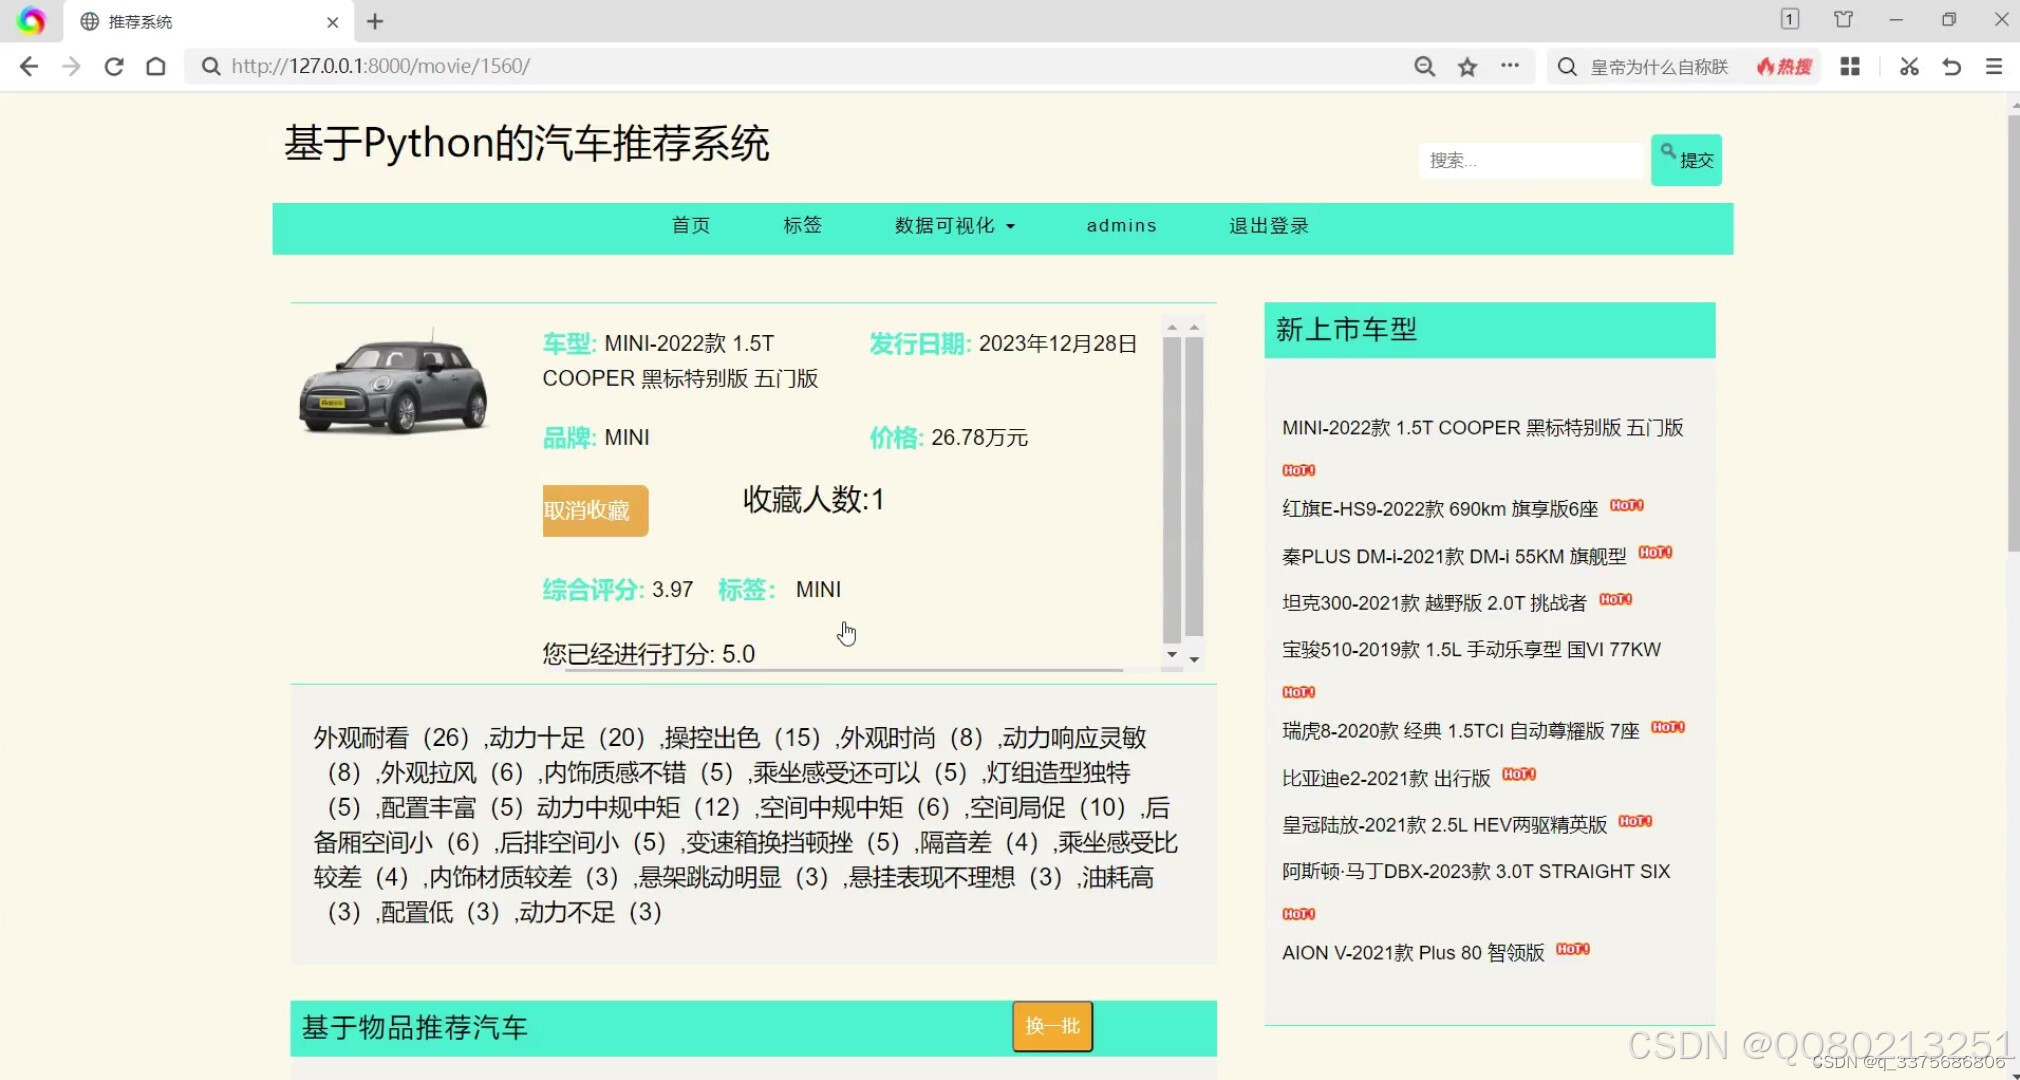Navigate back with the browser back arrow

tap(29, 66)
